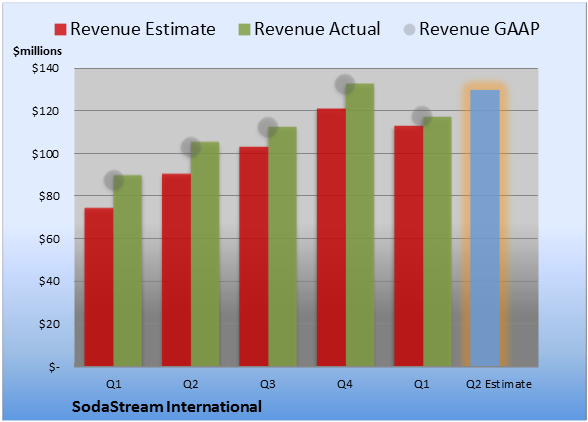Image resolution: width=588 pixels, height=422 pixels.
Task: Click the "Q3" axis label
Action: click(268, 384)
